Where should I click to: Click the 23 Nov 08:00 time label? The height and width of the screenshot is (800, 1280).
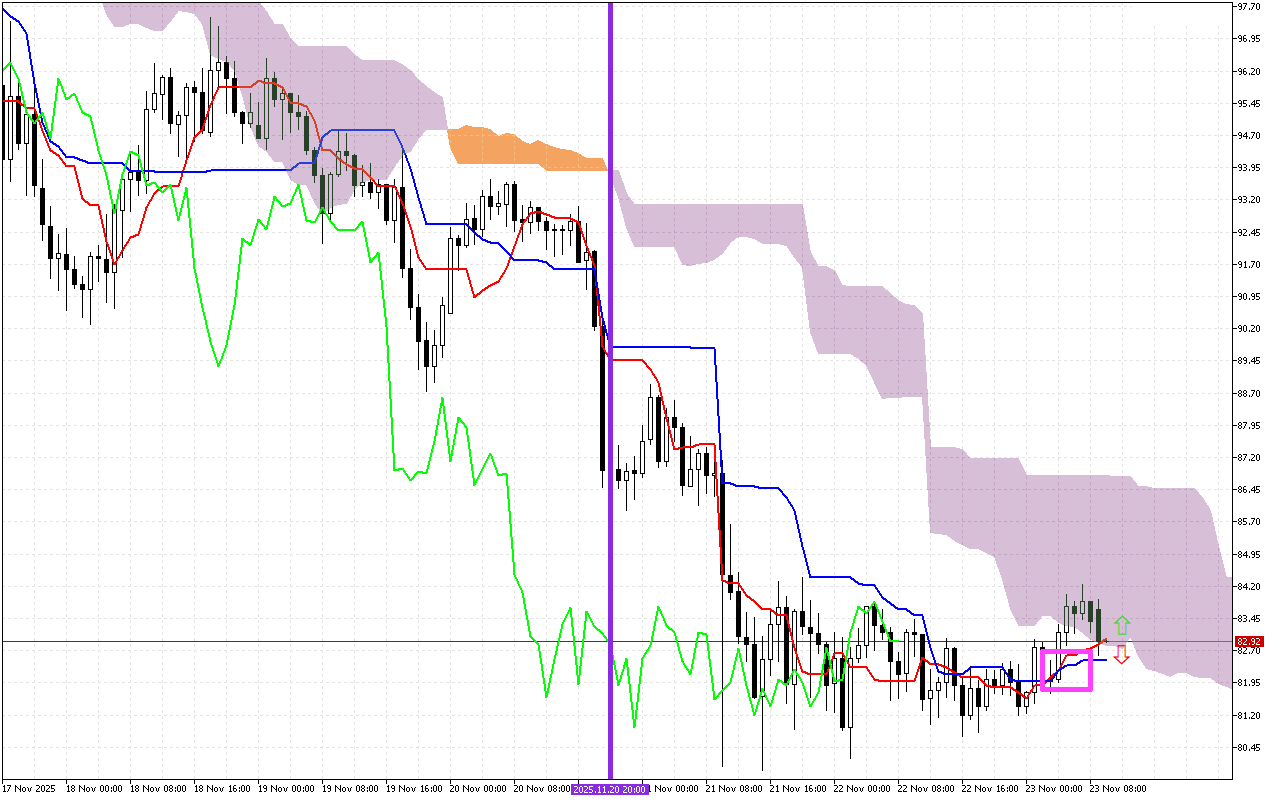coord(1117,789)
